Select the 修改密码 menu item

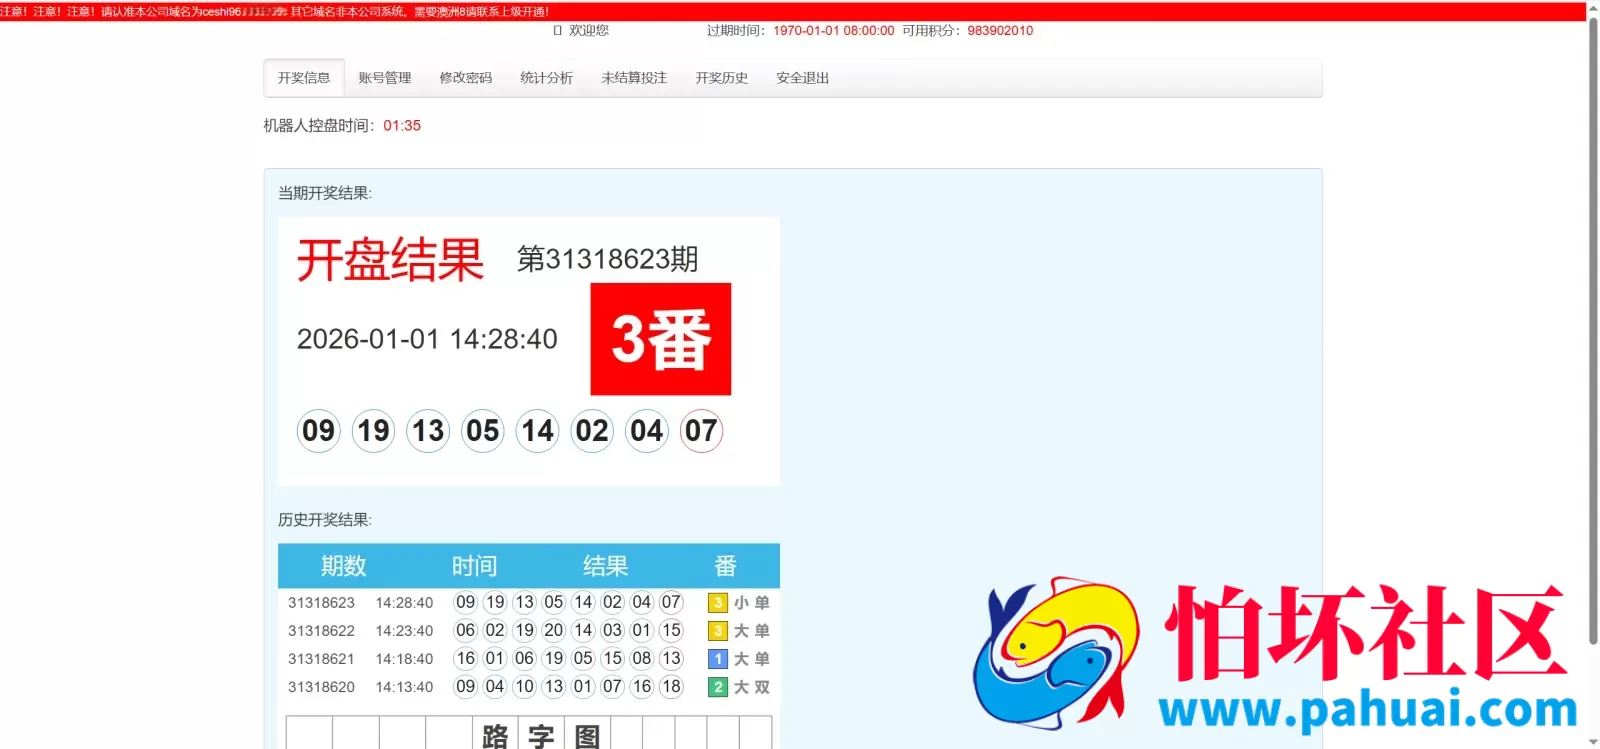[466, 78]
